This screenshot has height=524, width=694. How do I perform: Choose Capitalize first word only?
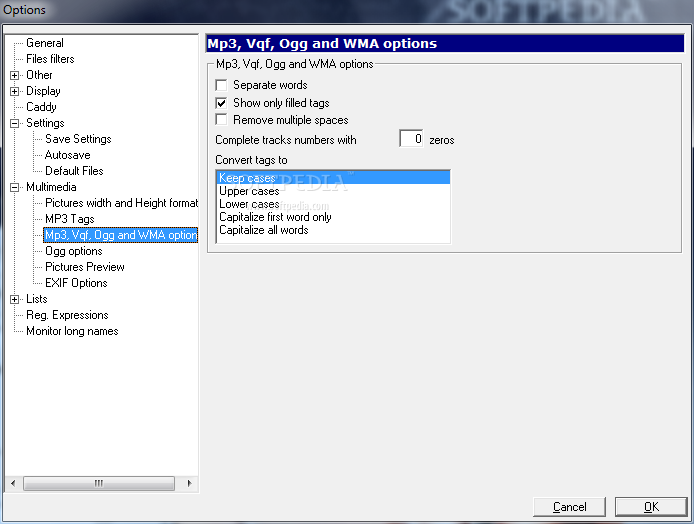[x=333, y=217]
